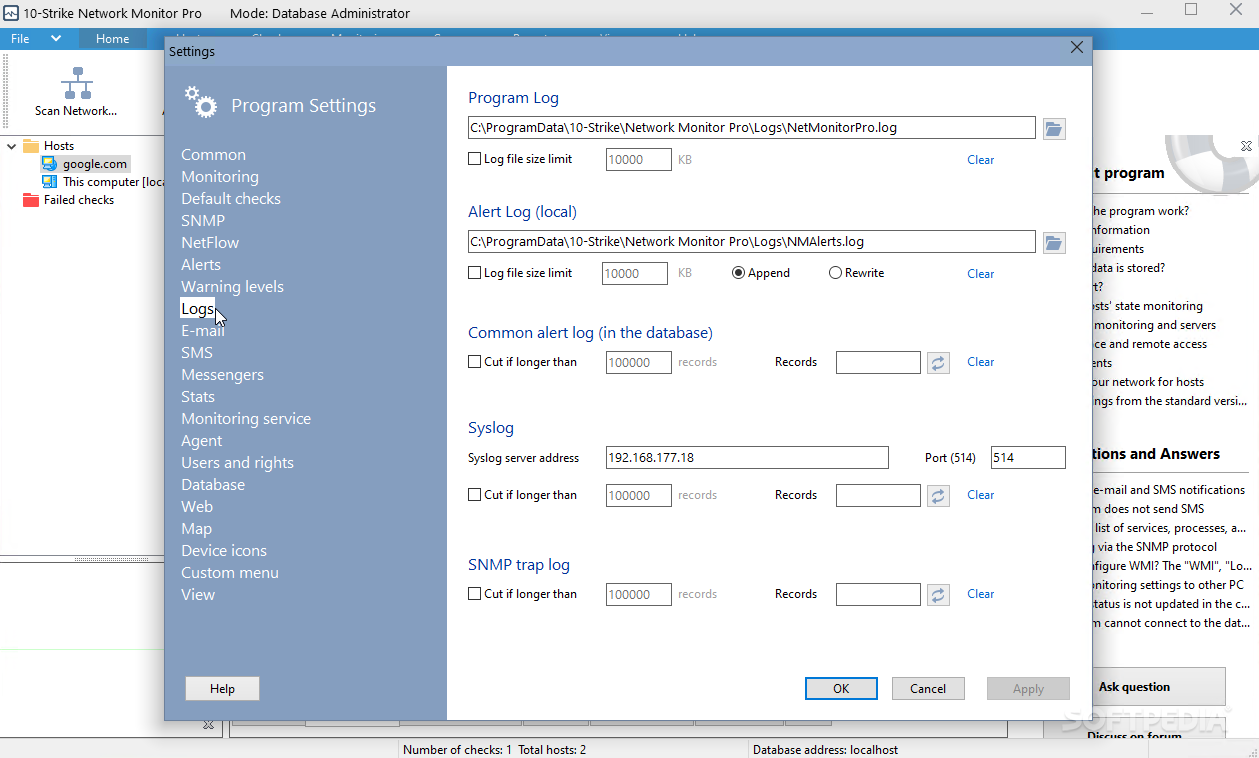The height and width of the screenshot is (758, 1259).
Task: Select google.com host icon in tree
Action: (49, 164)
